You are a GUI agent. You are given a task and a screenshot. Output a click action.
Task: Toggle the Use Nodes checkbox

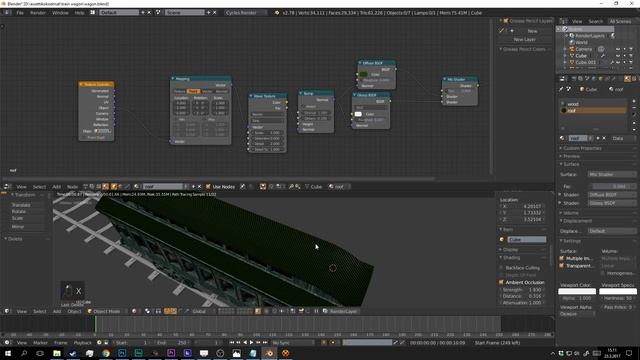(208, 187)
